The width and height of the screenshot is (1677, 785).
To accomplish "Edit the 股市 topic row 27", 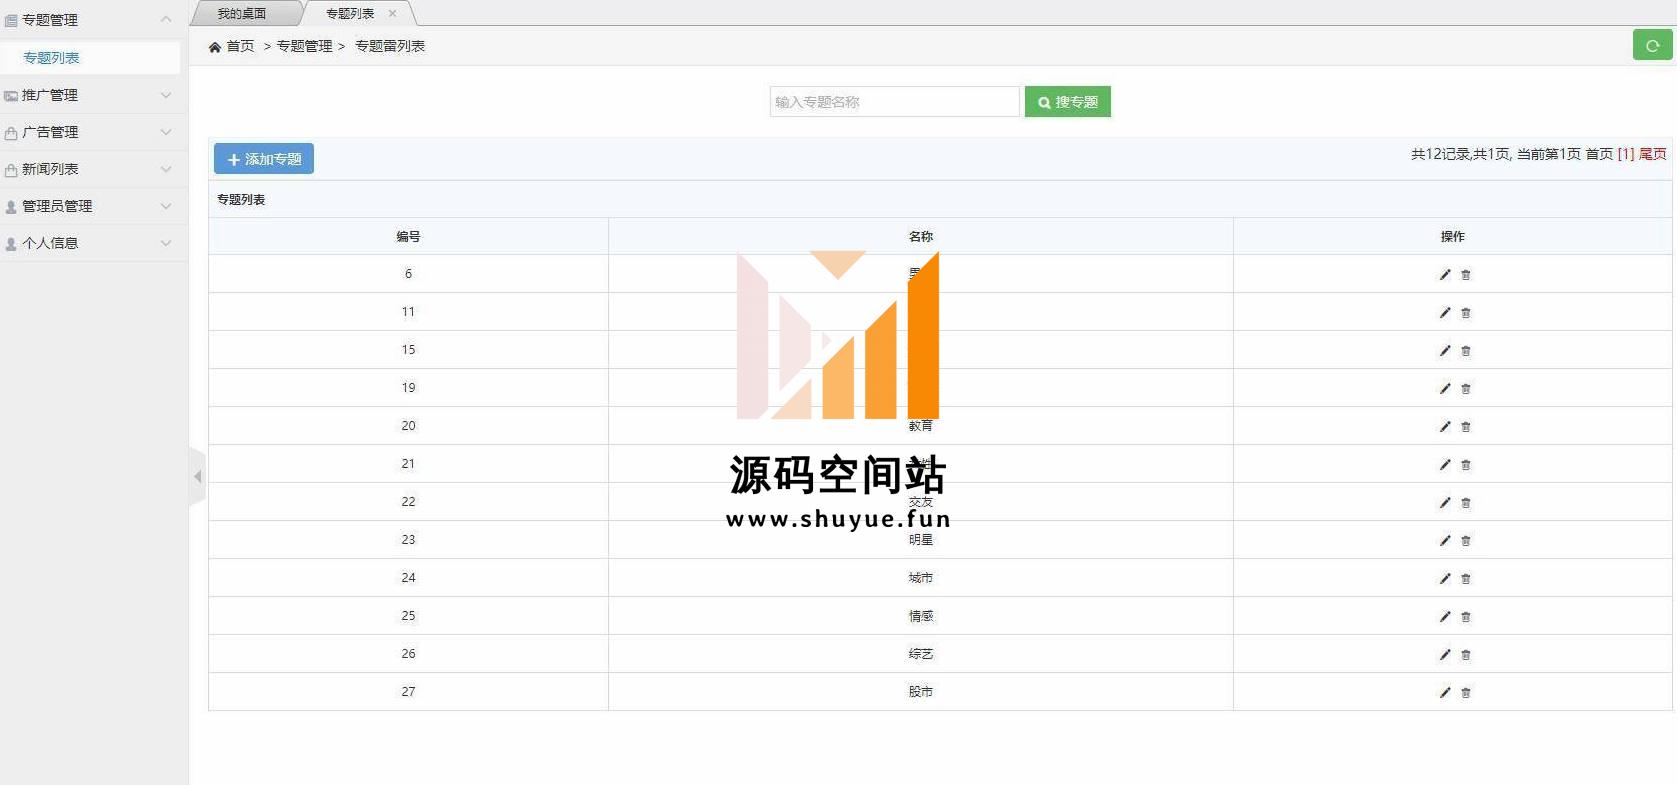I will (x=1445, y=692).
